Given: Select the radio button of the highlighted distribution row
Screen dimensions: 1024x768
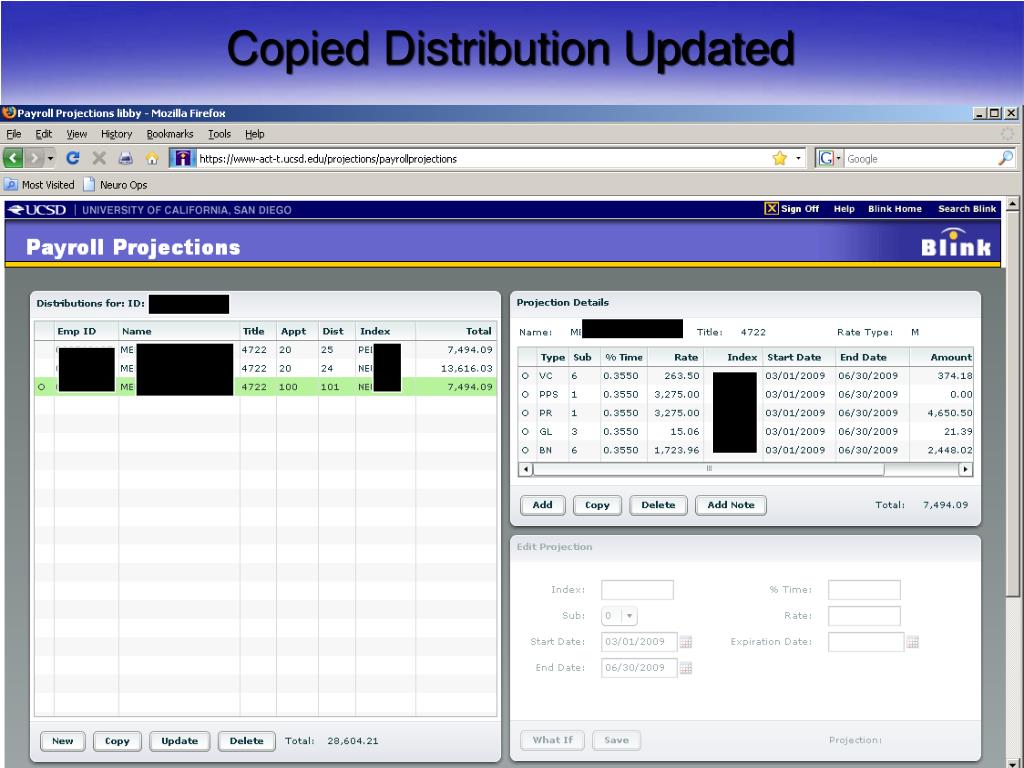Looking at the screenshot, I should 42,387.
